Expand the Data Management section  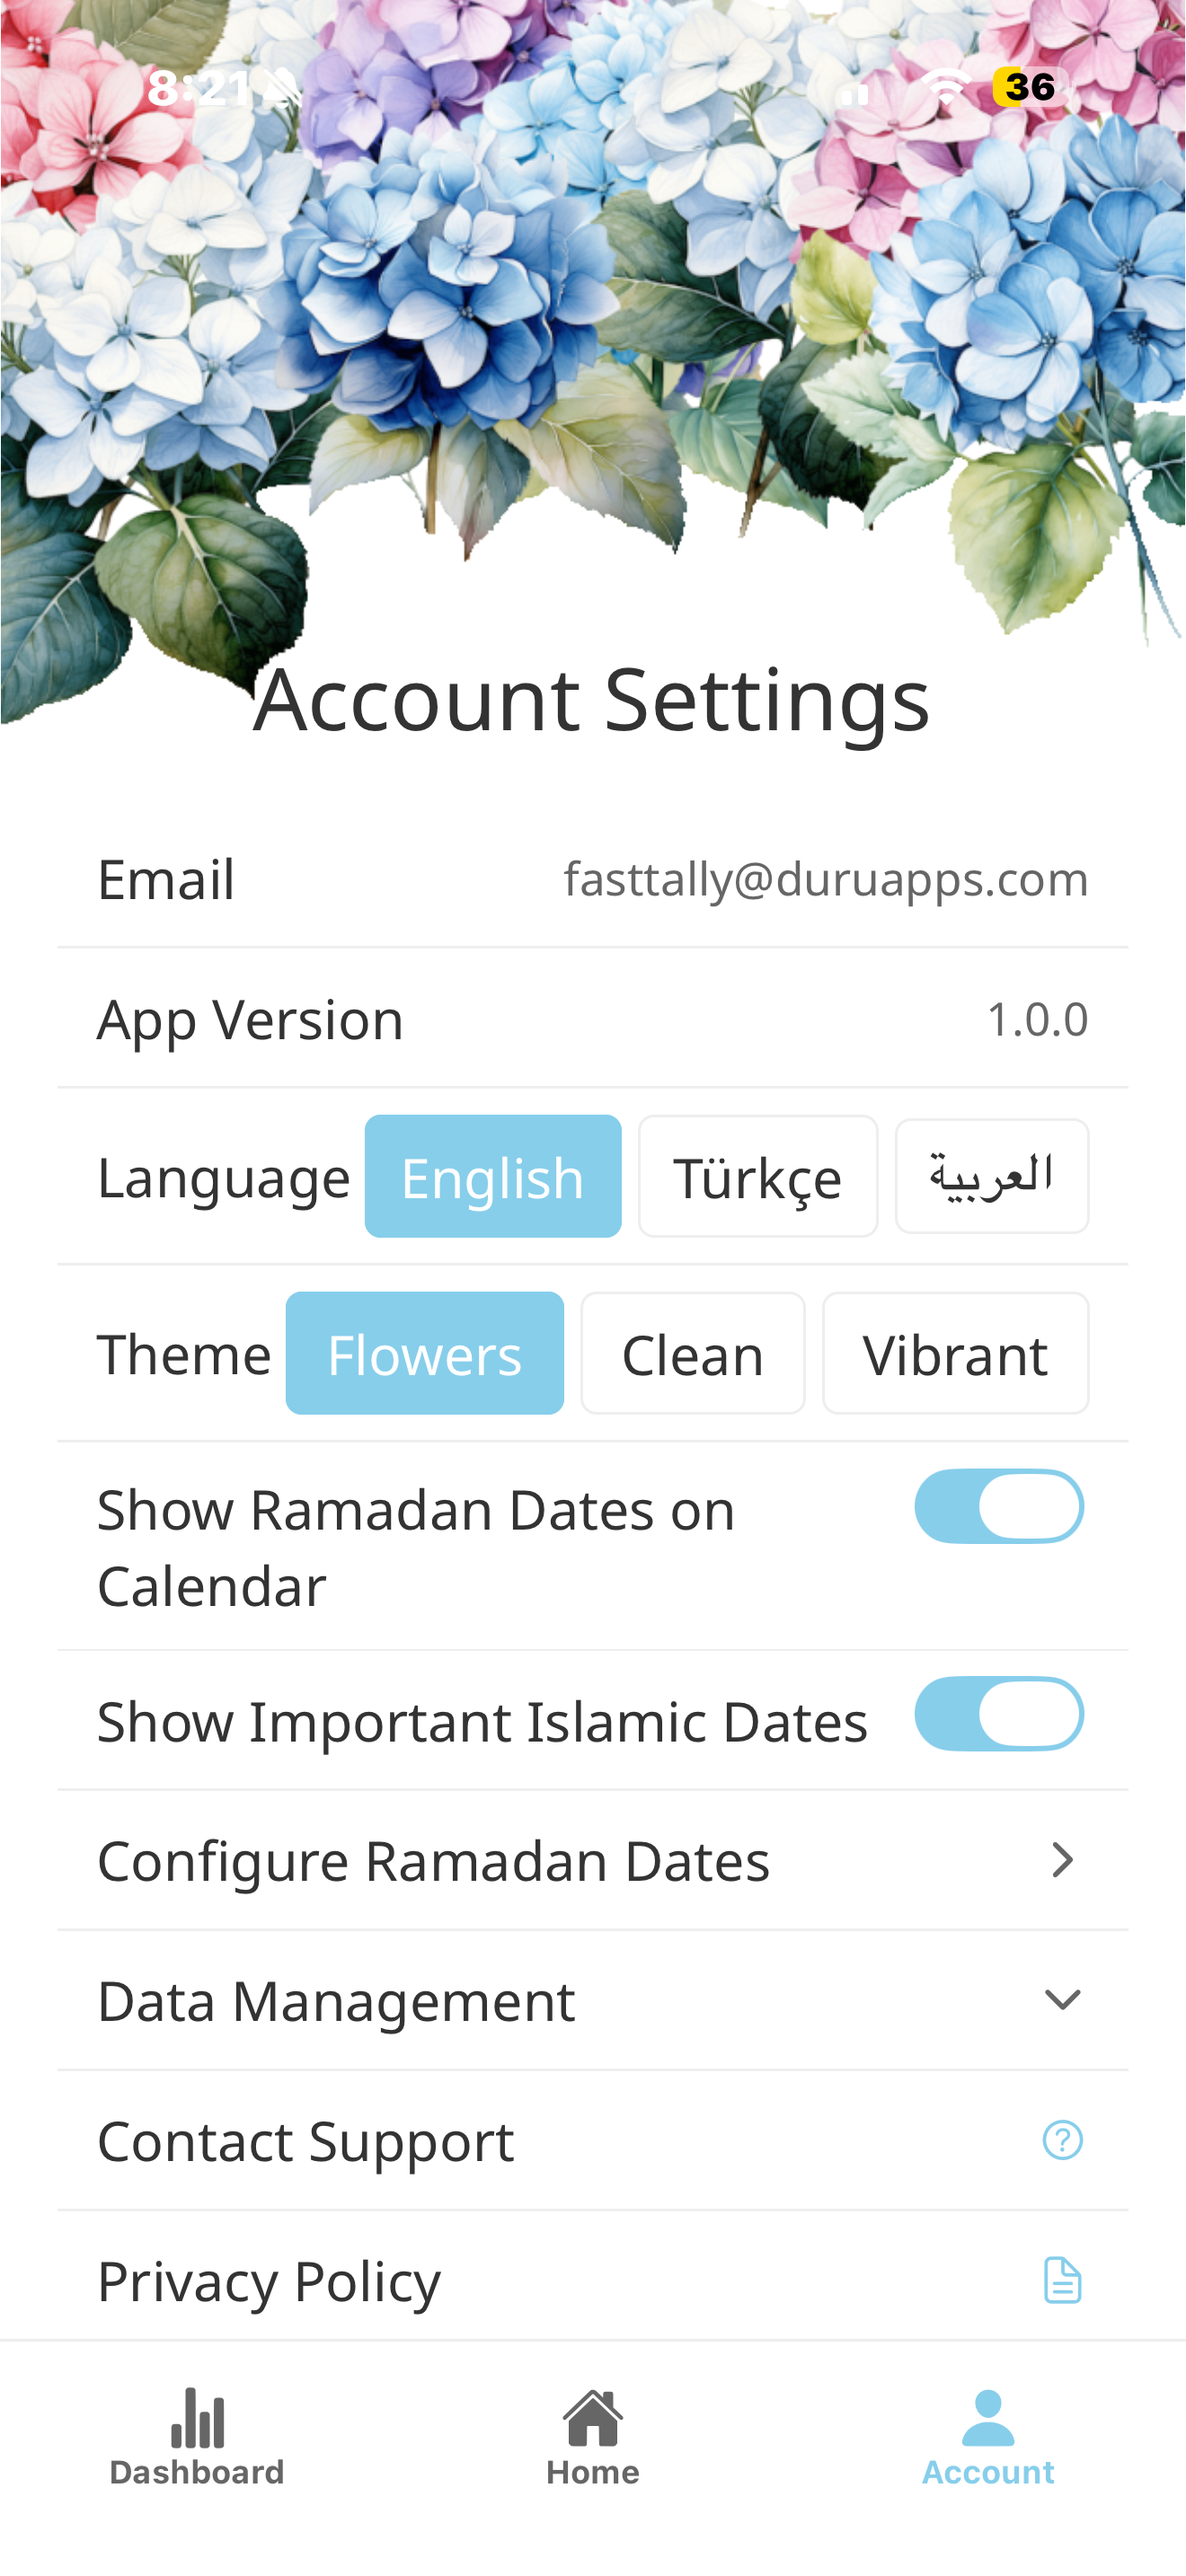pos(1062,2000)
